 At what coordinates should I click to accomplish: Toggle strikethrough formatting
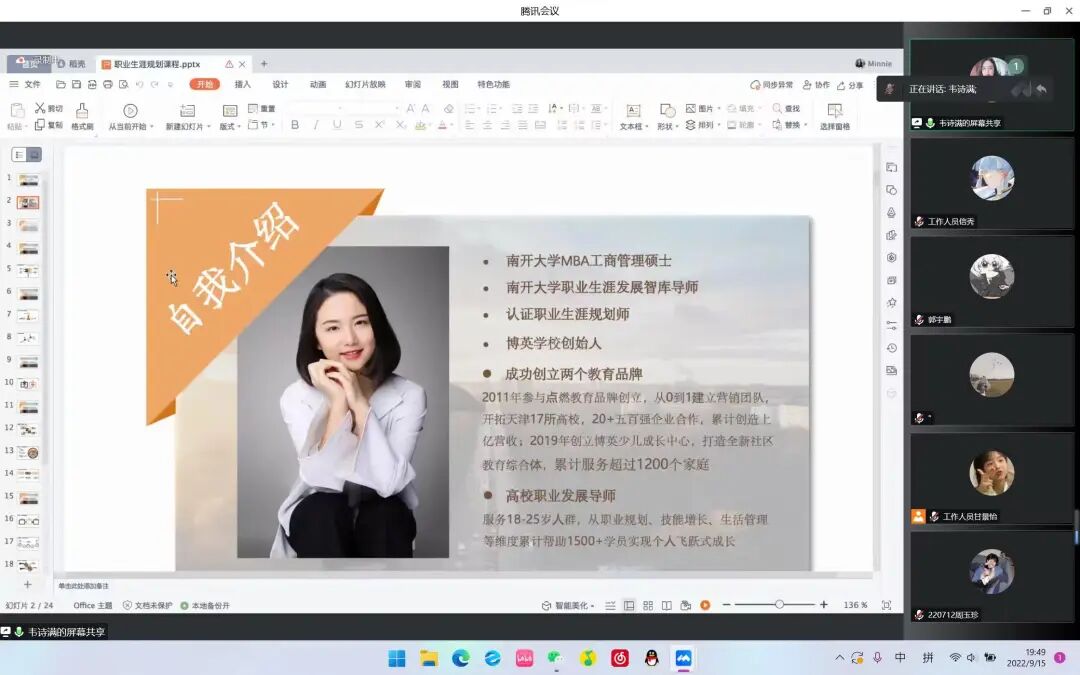[358, 125]
